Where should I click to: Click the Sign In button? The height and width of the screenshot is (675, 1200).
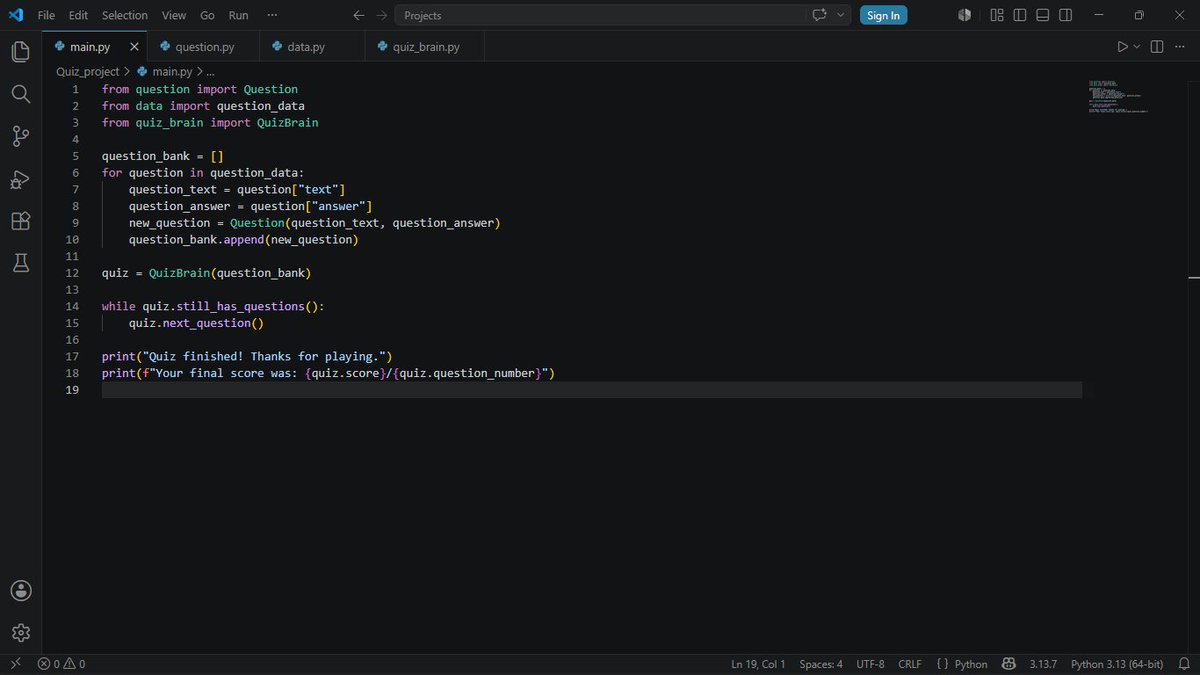[883, 15]
